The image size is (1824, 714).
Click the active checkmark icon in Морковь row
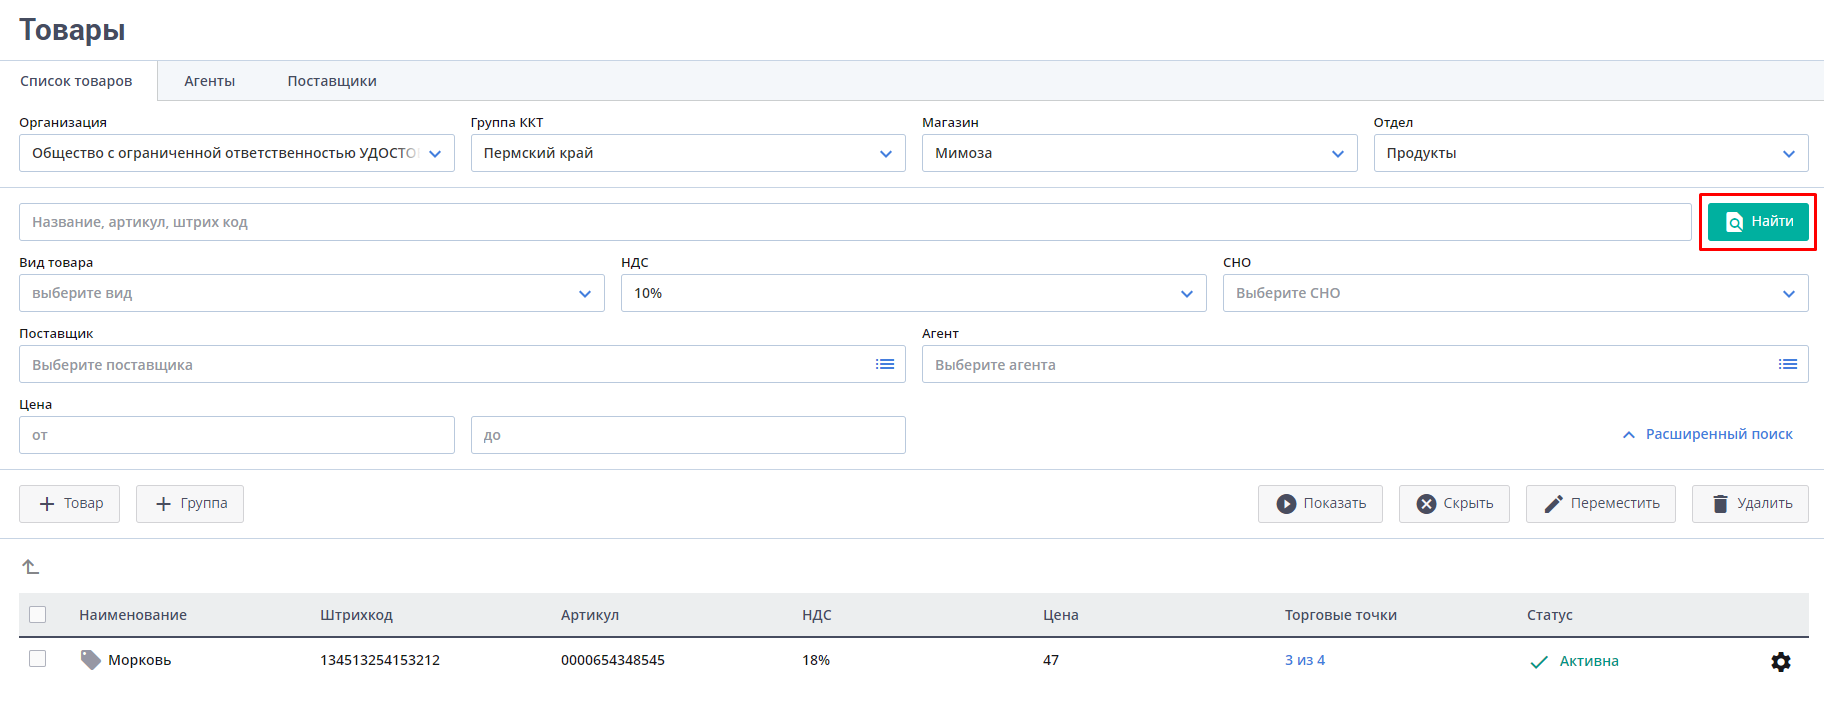point(1539,662)
